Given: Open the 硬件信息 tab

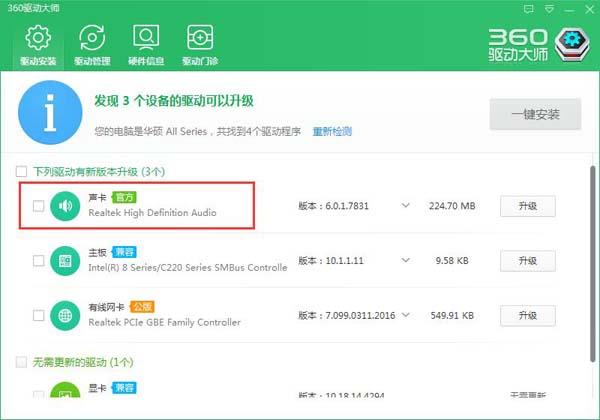Looking at the screenshot, I should [146, 45].
